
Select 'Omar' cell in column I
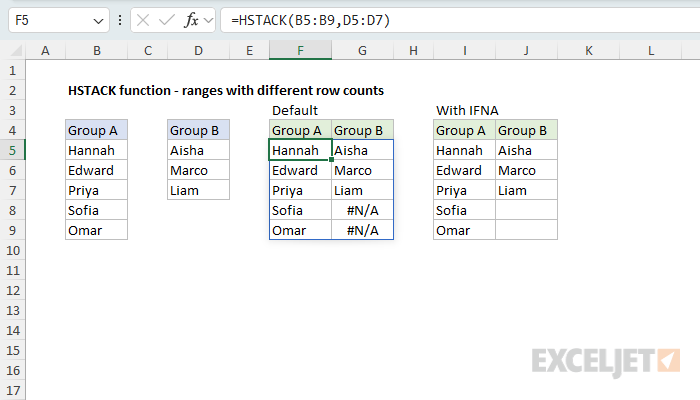click(x=464, y=230)
